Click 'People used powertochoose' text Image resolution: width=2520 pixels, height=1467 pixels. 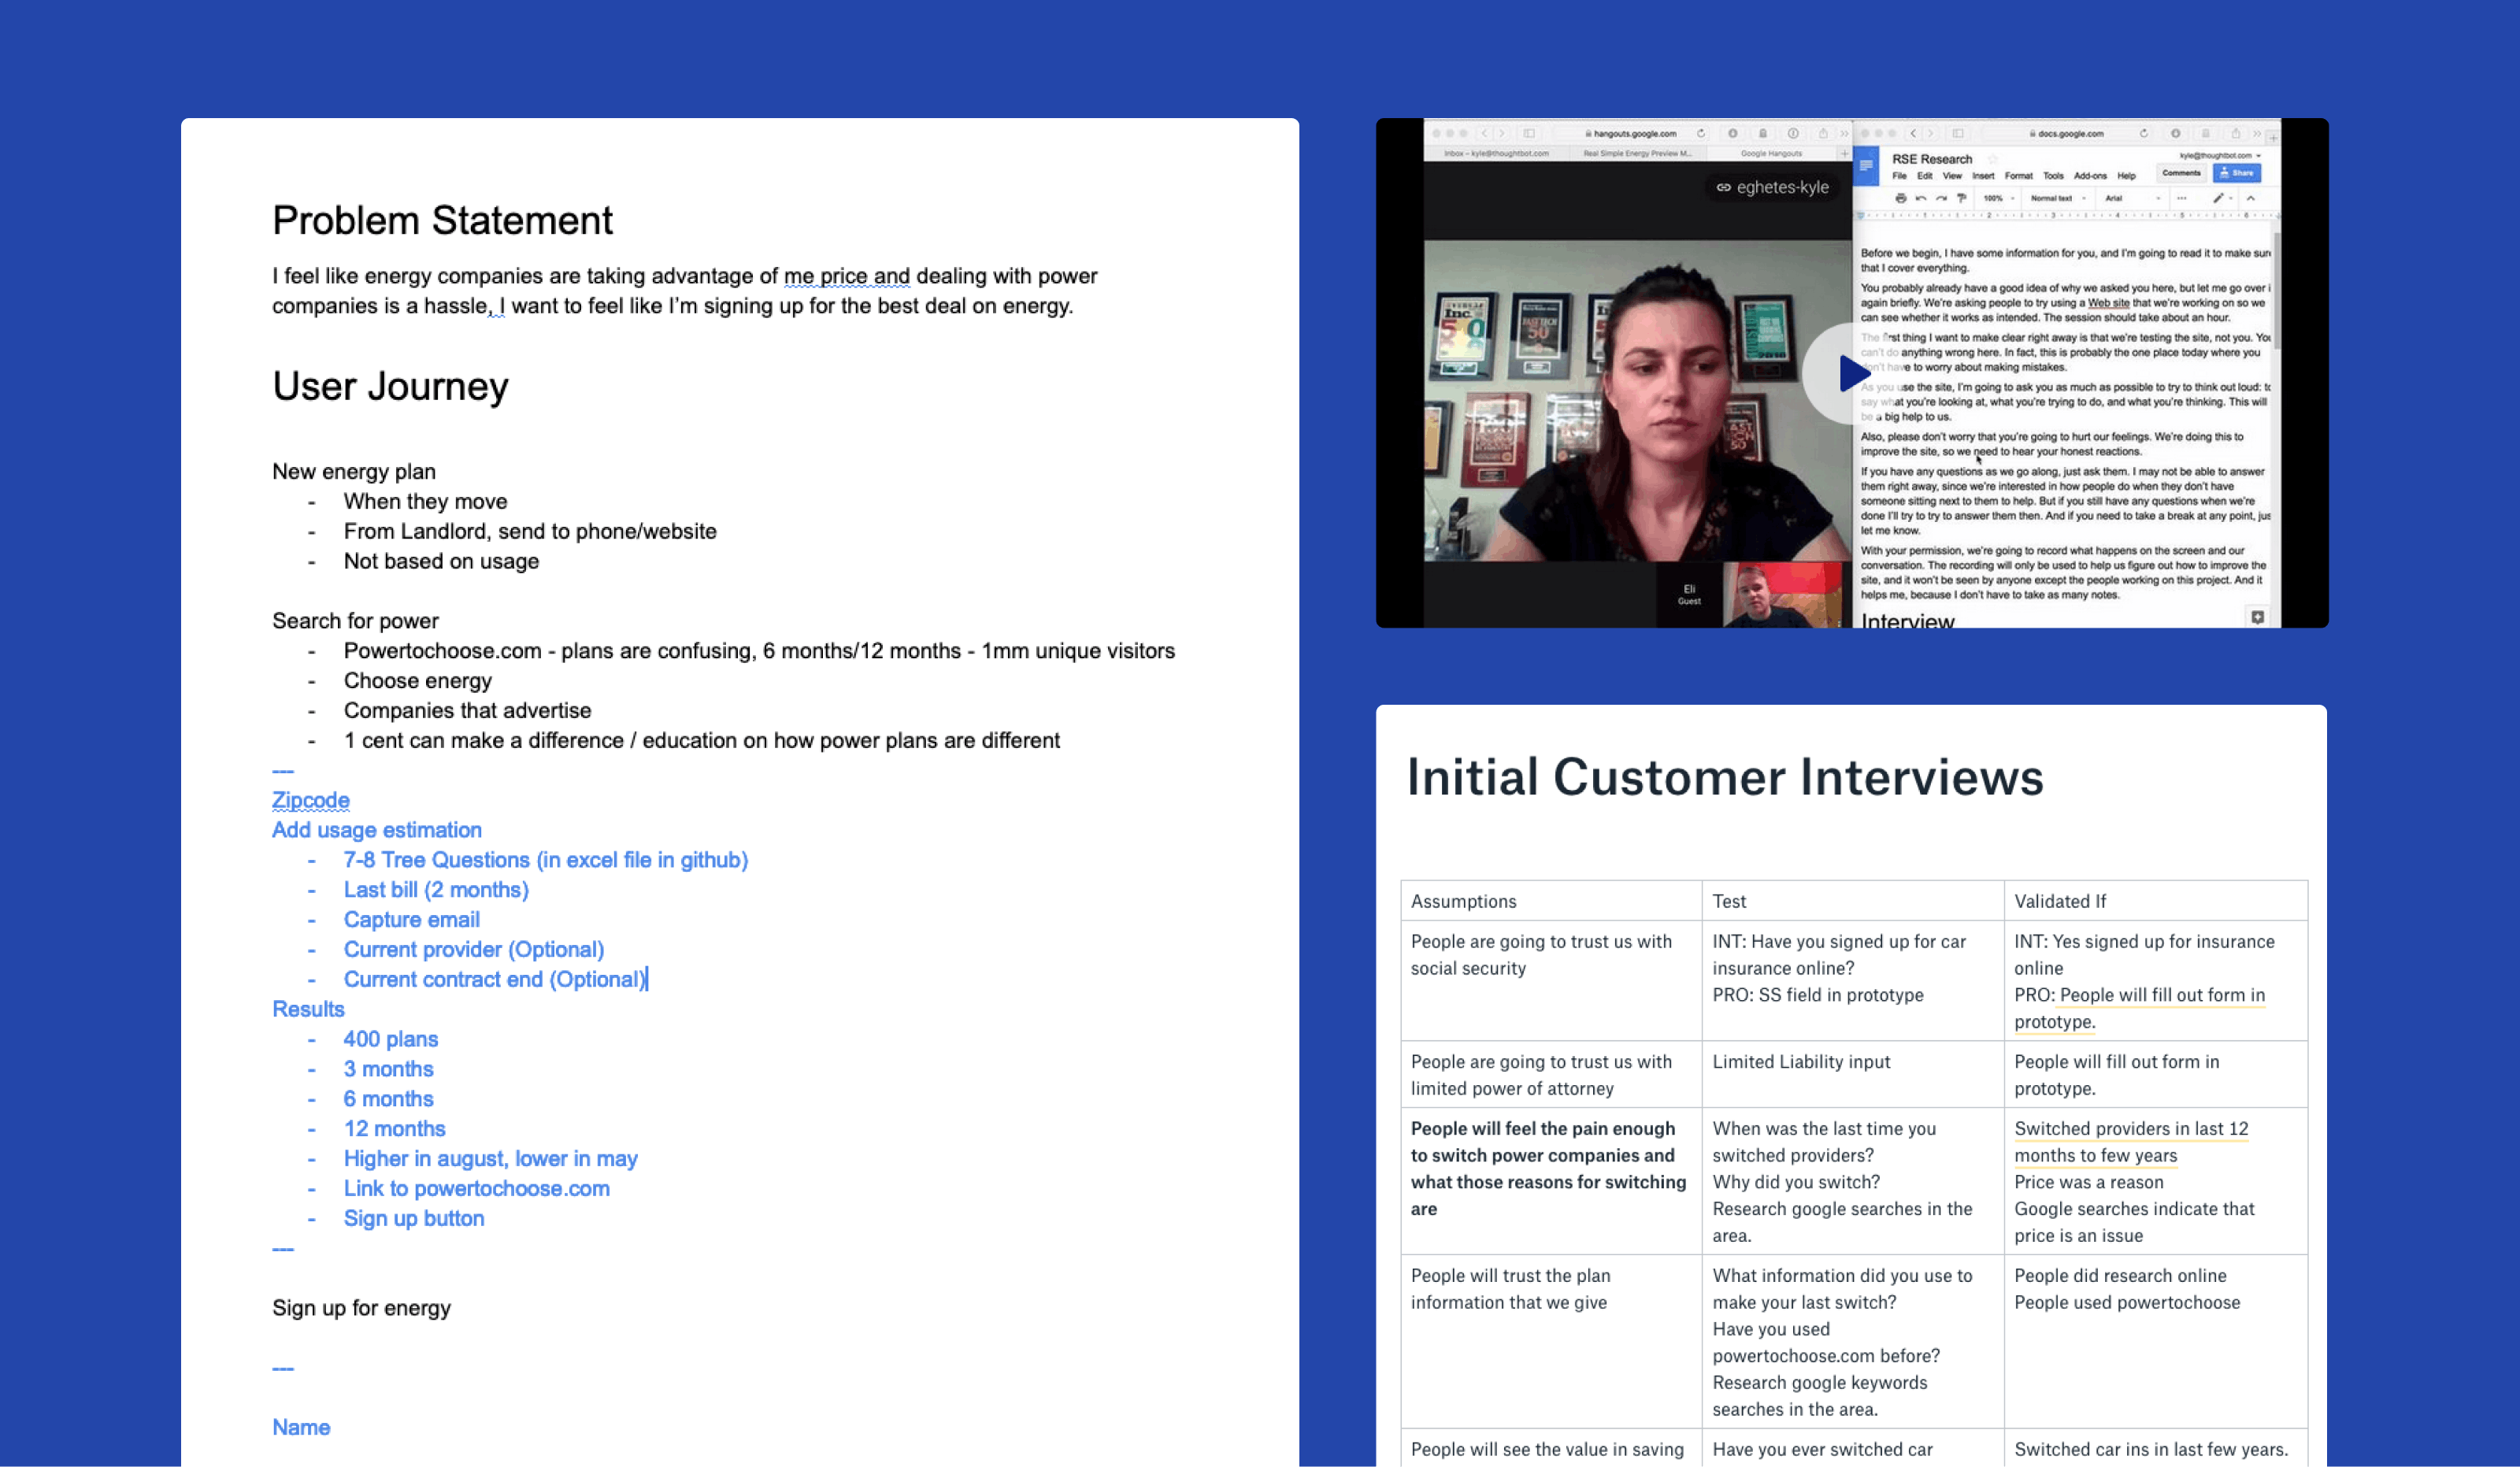(x=2127, y=1303)
